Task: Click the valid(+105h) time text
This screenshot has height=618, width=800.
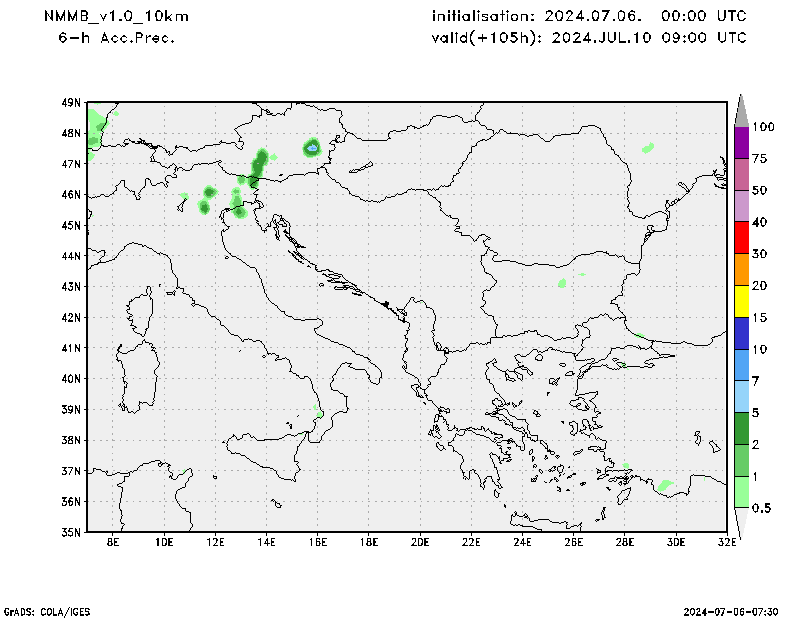Action: tap(589, 38)
